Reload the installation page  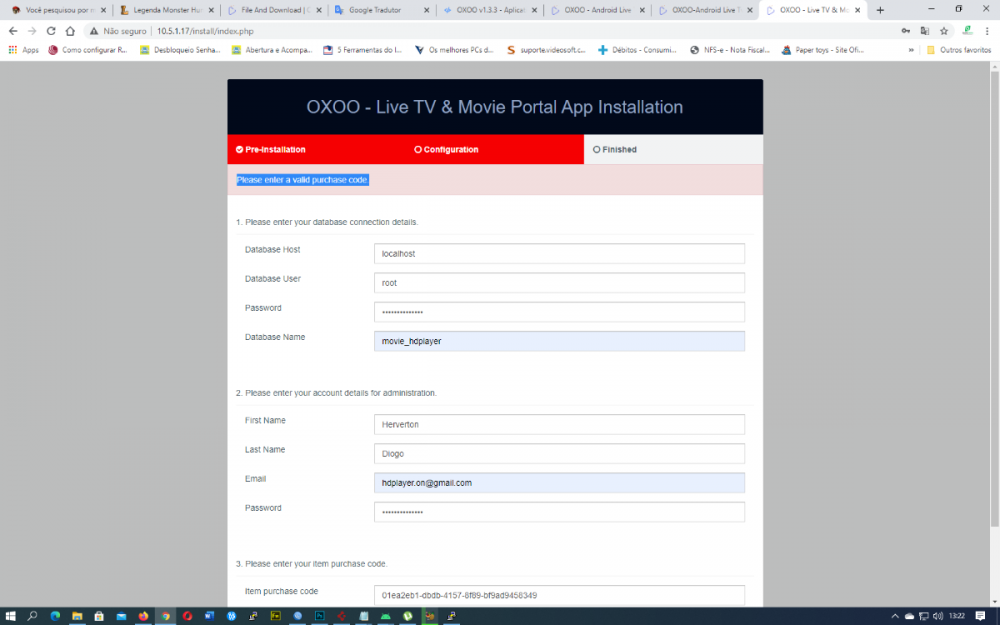pos(51,31)
